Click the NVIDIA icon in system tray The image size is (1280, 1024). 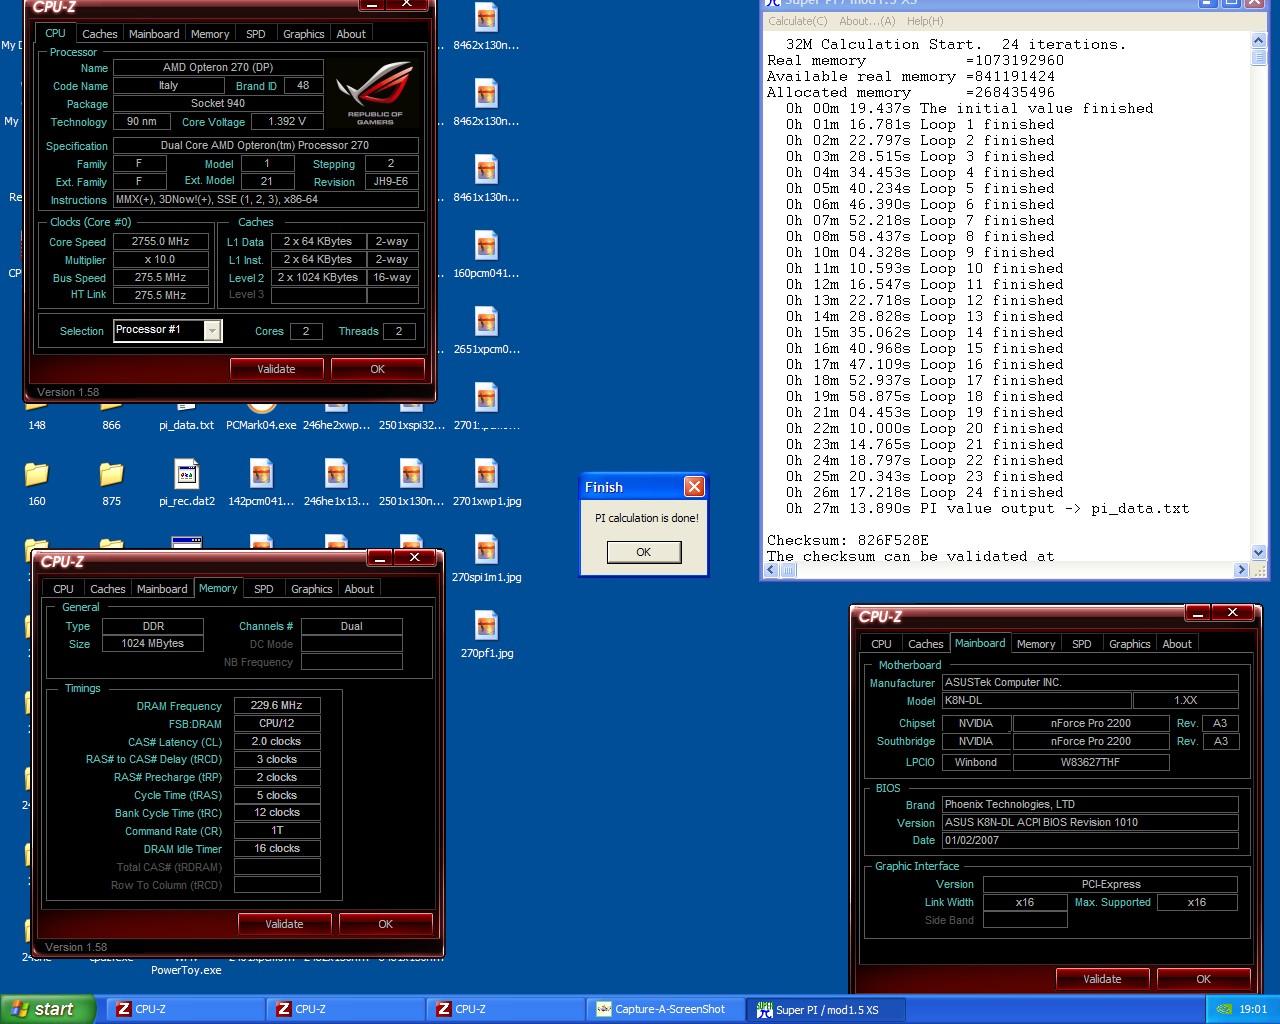pyautogui.click(x=1224, y=1009)
